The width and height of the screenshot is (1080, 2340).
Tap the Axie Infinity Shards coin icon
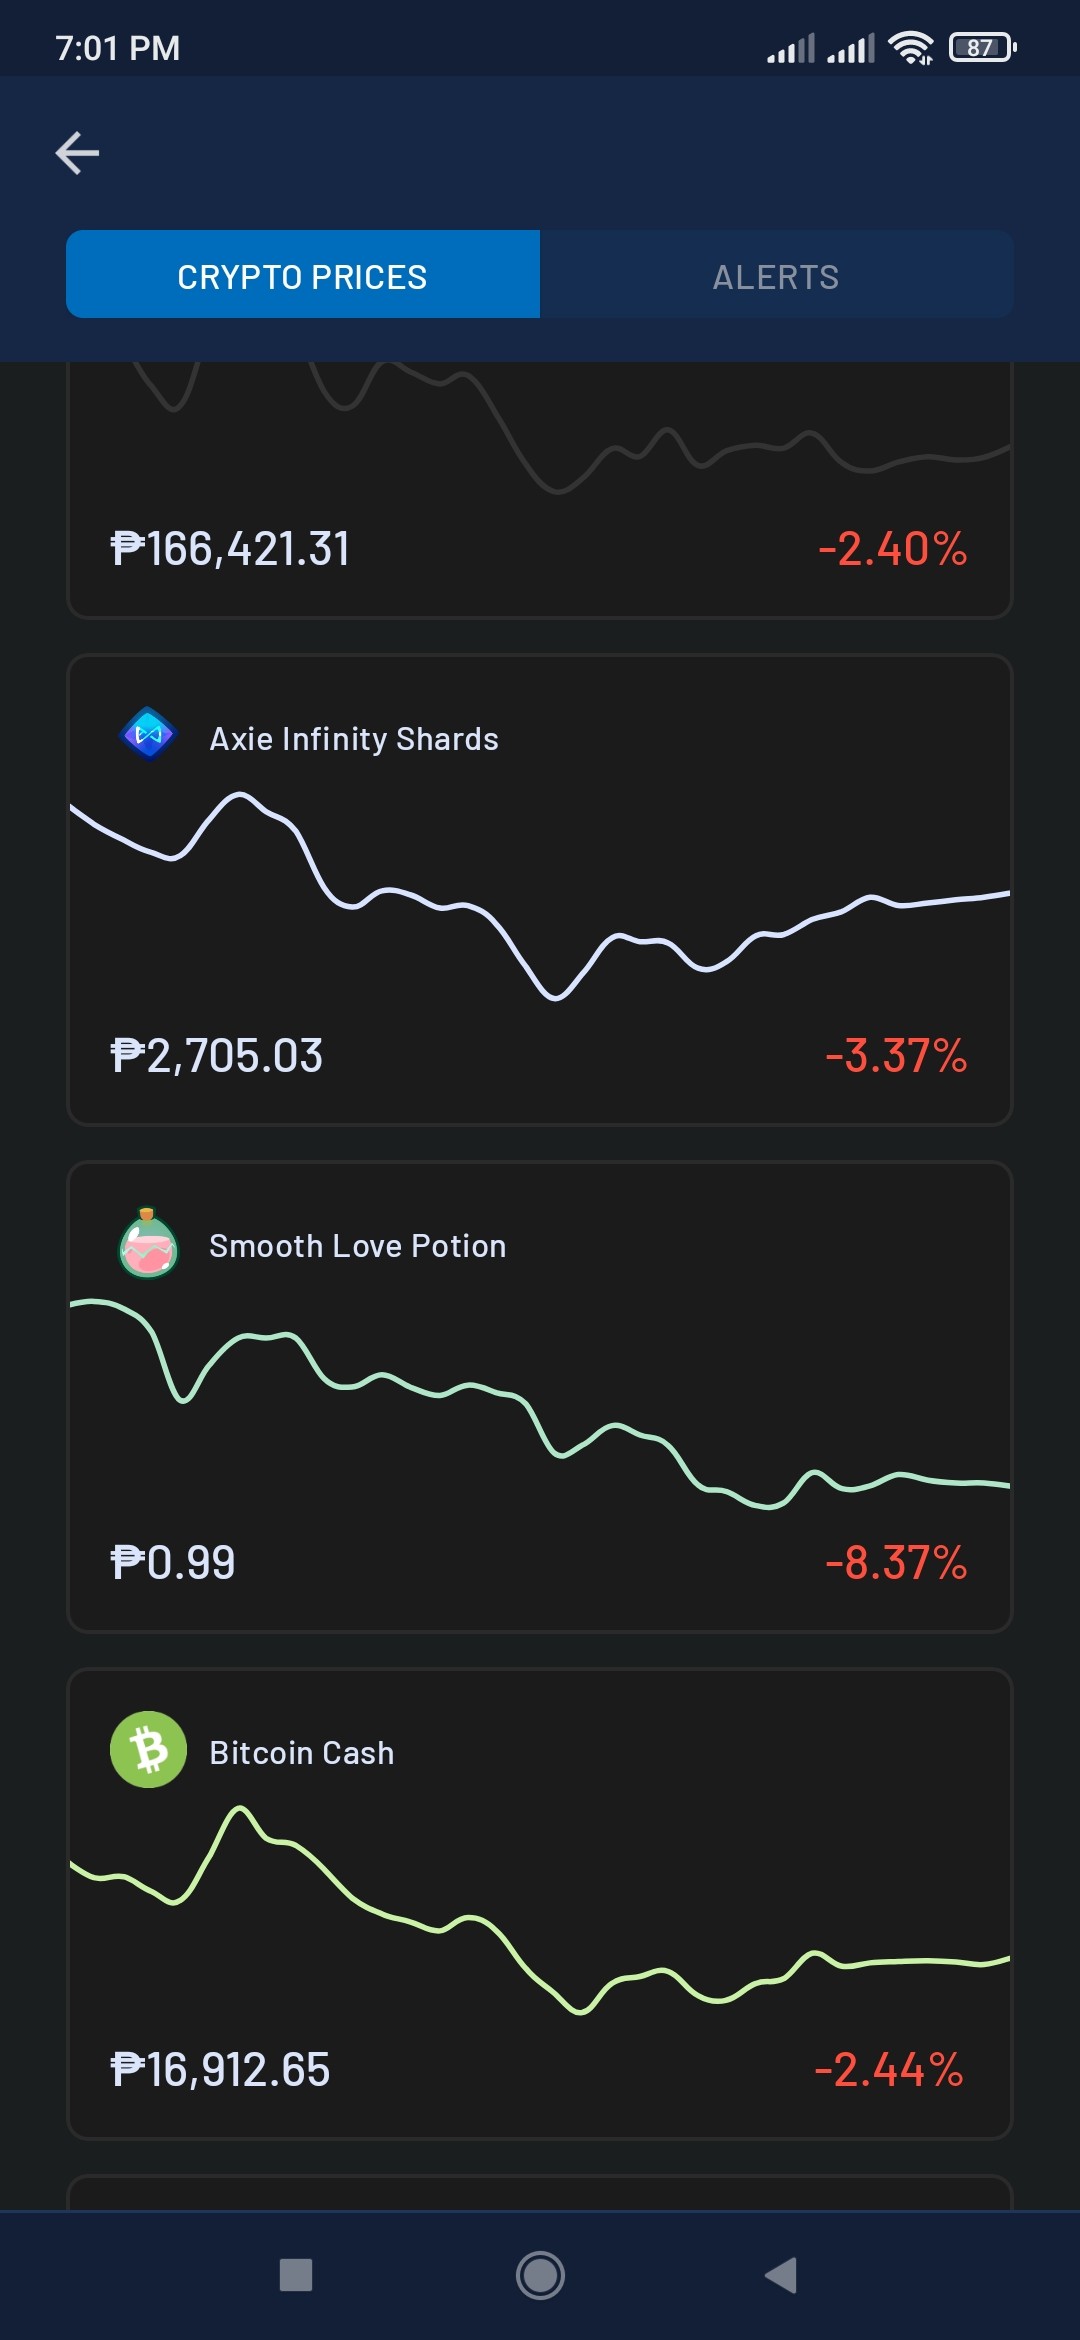[148, 735]
